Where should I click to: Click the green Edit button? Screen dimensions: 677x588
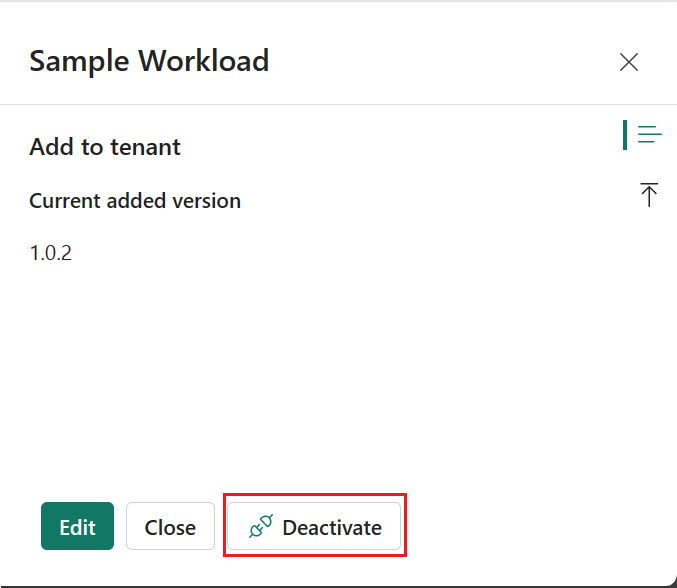pyautogui.click(x=78, y=526)
